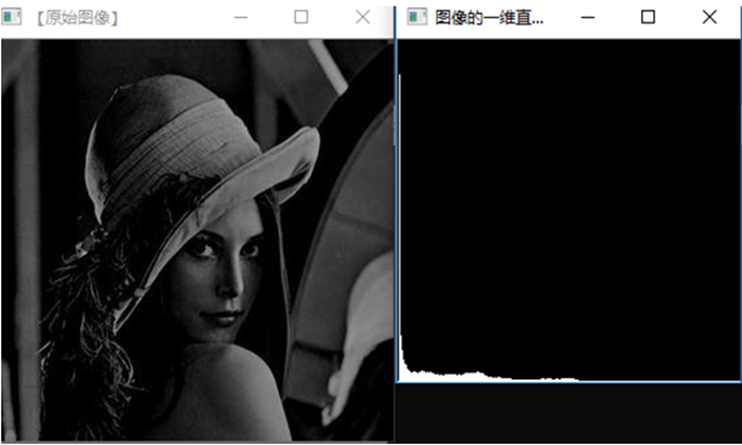Click the histogram window app icon
This screenshot has width=742, height=445.
click(417, 17)
